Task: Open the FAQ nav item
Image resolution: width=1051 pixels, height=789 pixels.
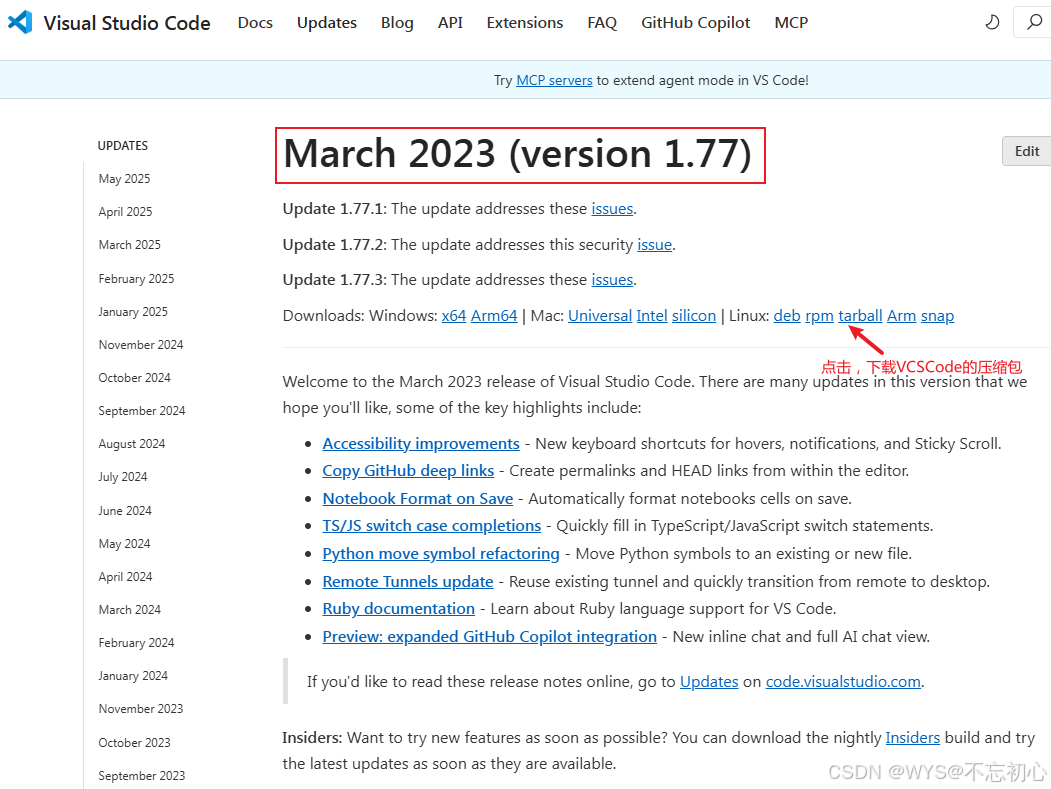Action: 602,23
